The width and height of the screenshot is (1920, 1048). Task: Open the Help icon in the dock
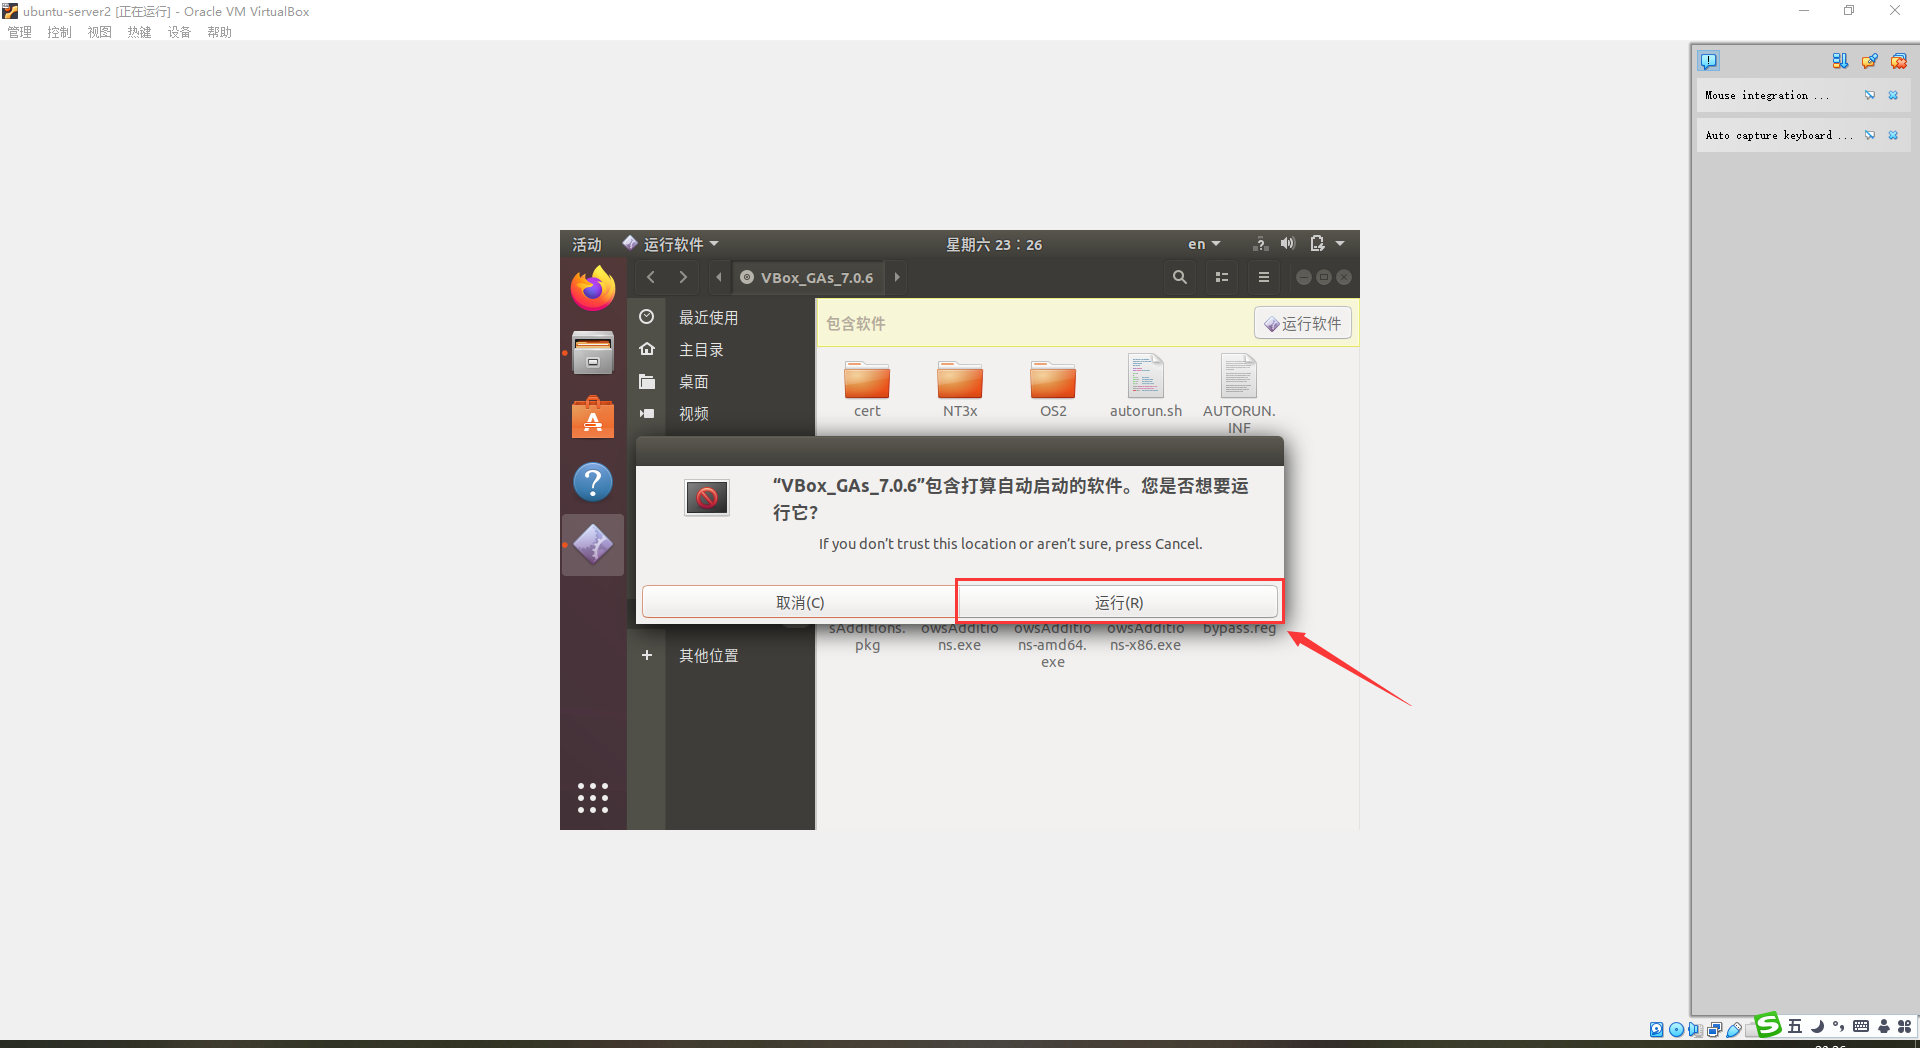tap(593, 482)
